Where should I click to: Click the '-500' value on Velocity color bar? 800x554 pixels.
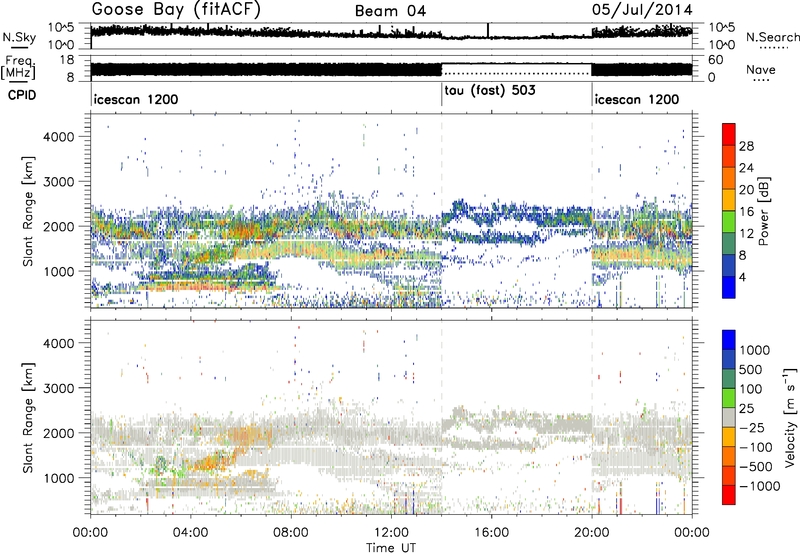tap(756, 467)
